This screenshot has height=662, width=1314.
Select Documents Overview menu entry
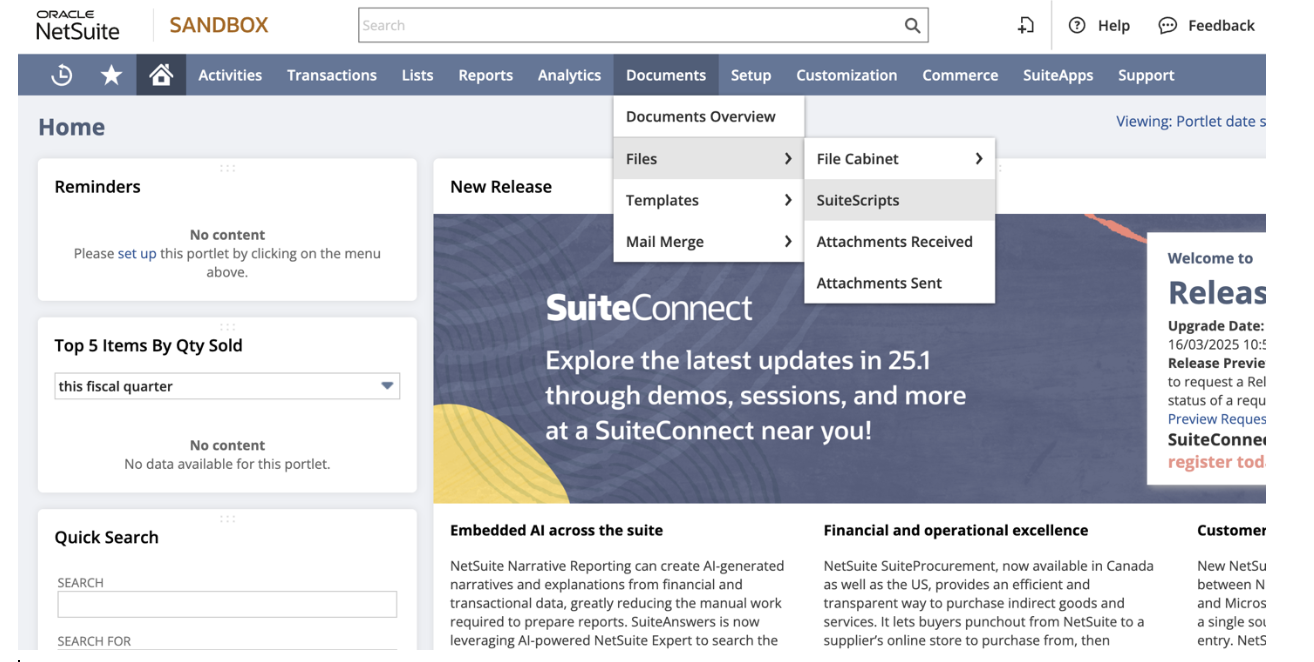click(708, 116)
